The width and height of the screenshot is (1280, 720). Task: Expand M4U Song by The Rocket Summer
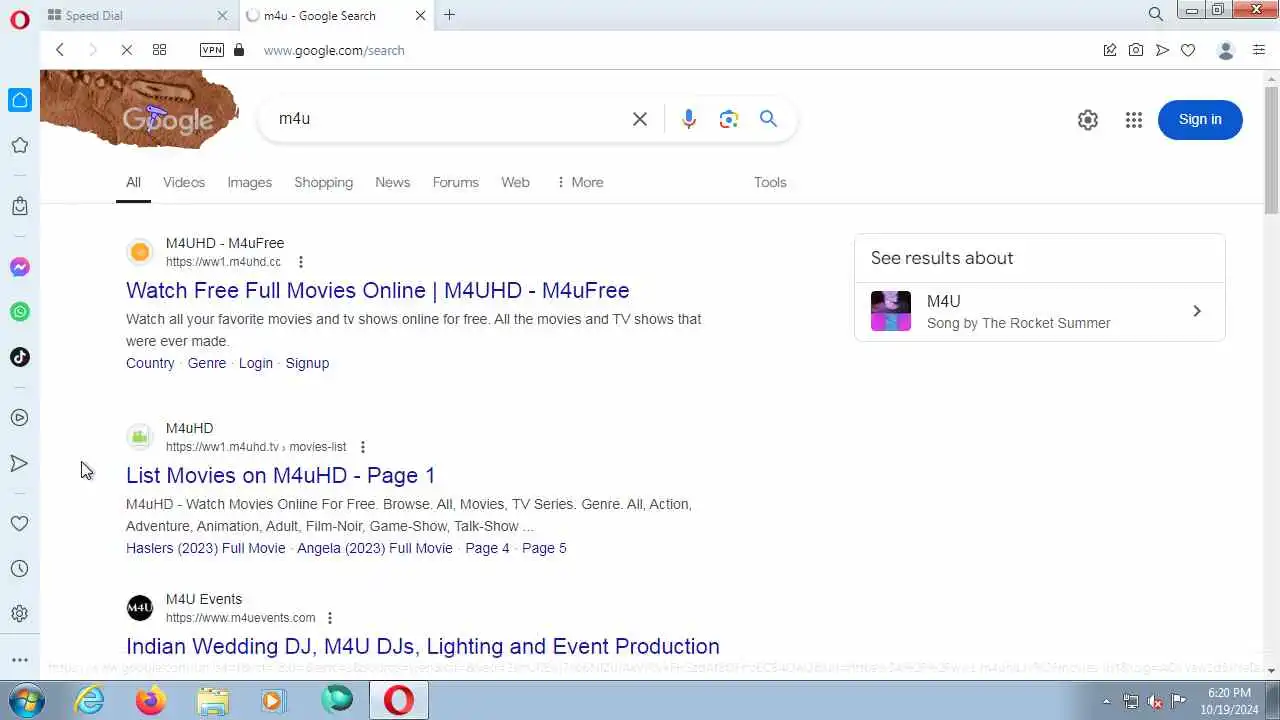point(1040,311)
